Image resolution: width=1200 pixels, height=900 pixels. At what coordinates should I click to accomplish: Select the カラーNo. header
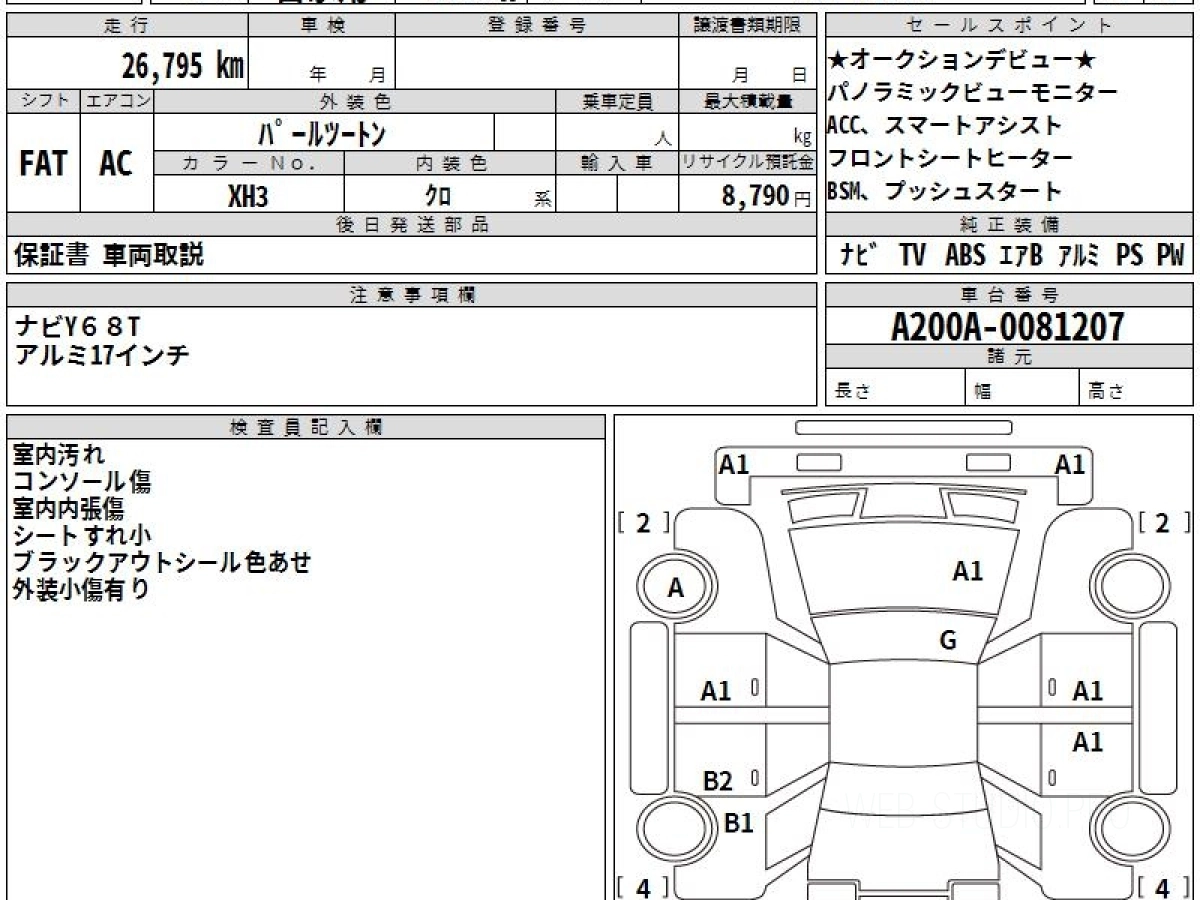[249, 163]
